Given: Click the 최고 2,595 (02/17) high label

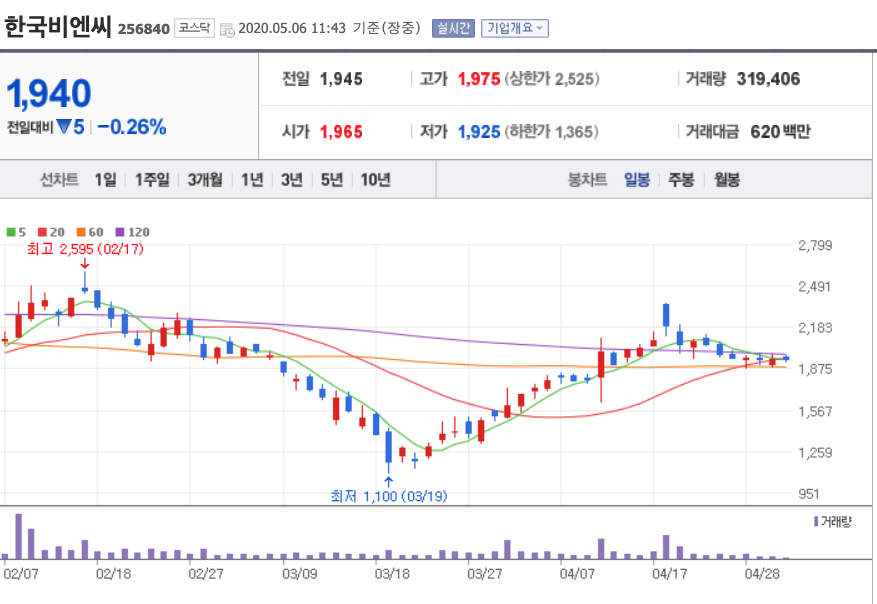Looking at the screenshot, I should tap(85, 249).
